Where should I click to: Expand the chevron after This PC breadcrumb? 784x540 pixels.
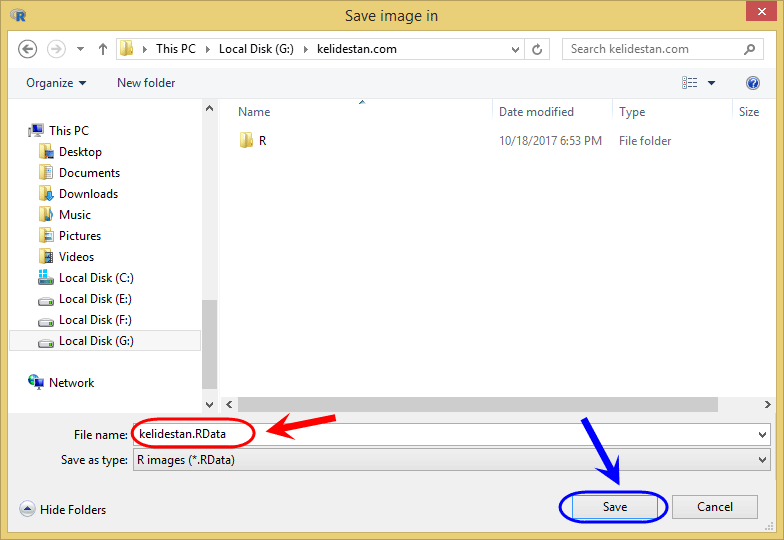click(208, 49)
